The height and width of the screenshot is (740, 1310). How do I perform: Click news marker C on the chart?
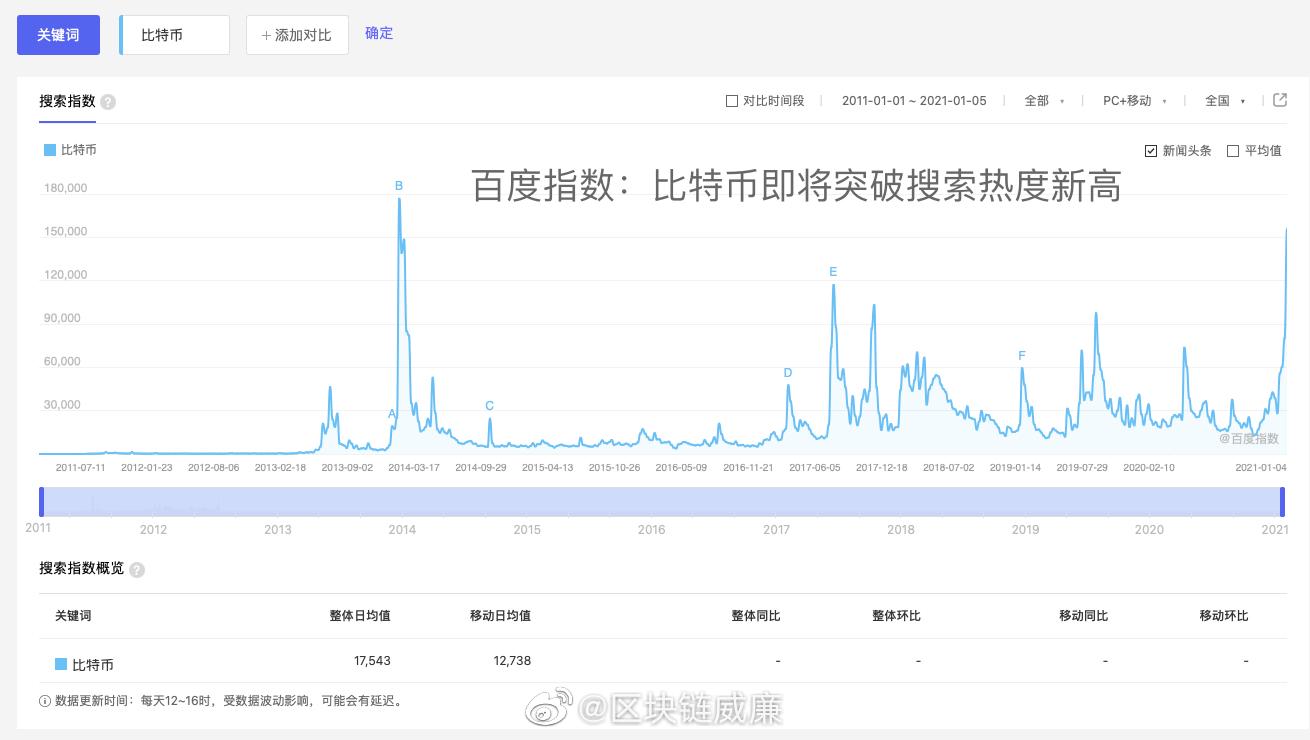pos(489,406)
